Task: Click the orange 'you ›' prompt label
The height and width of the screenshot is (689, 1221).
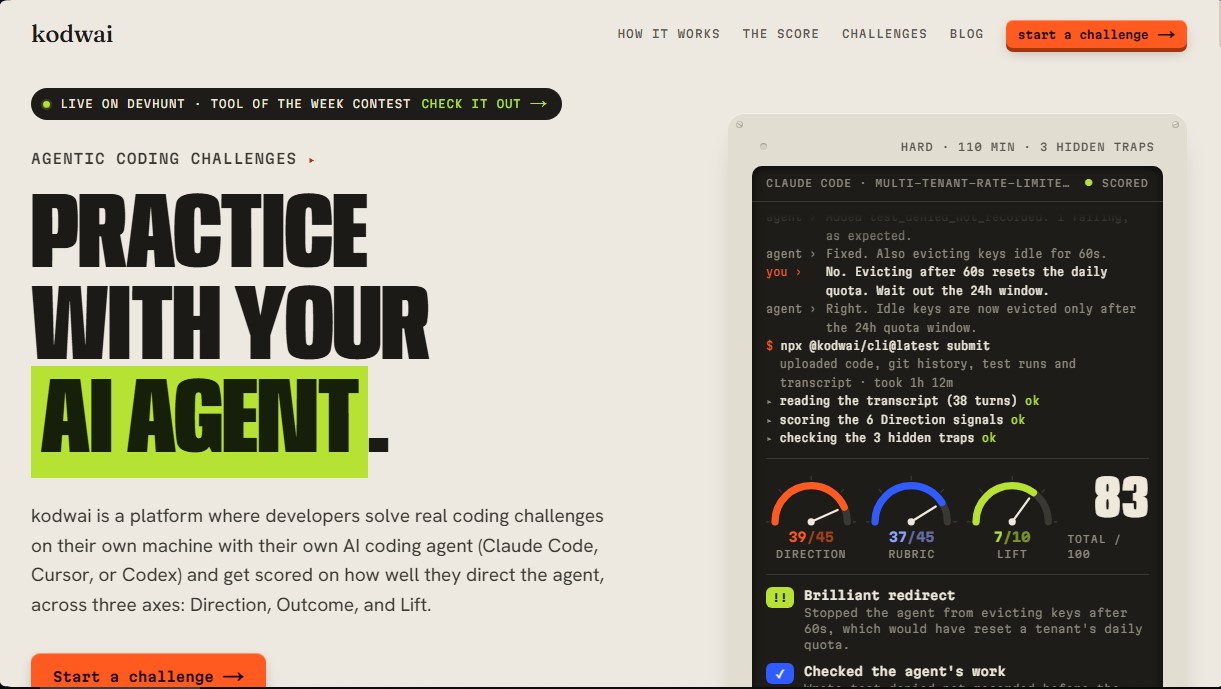Action: click(784, 272)
